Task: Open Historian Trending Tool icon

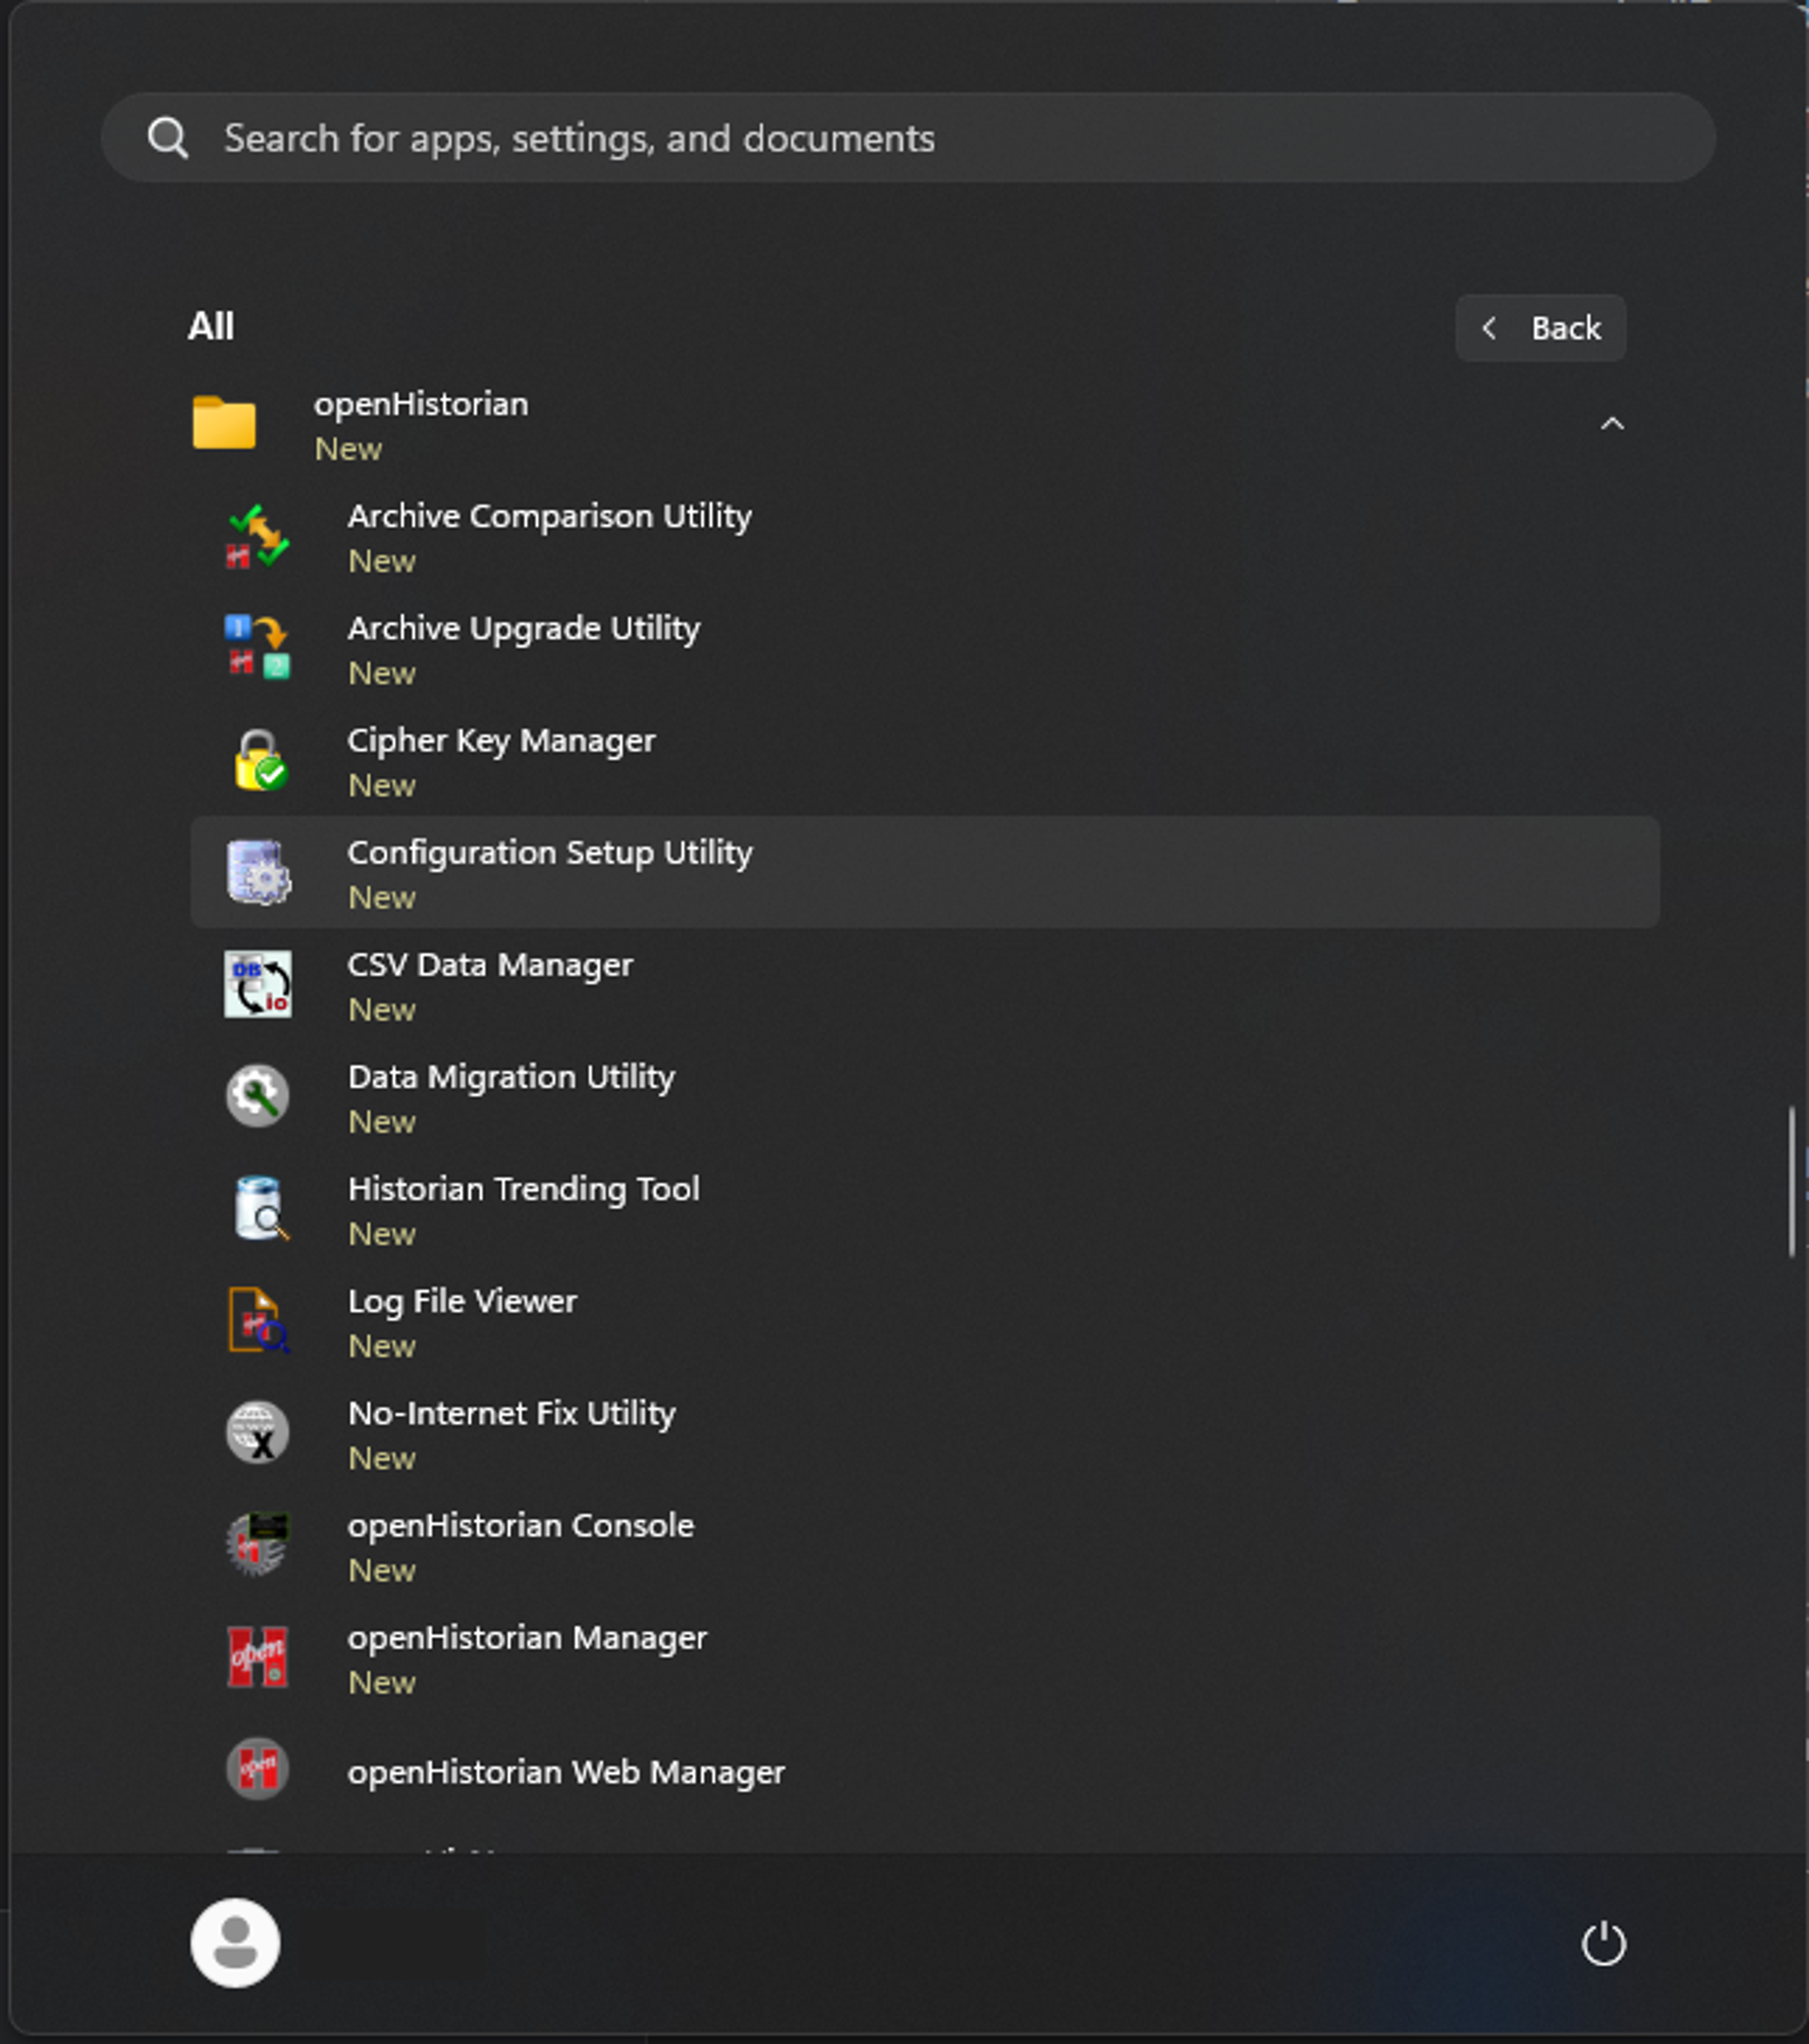Action: coord(258,1209)
